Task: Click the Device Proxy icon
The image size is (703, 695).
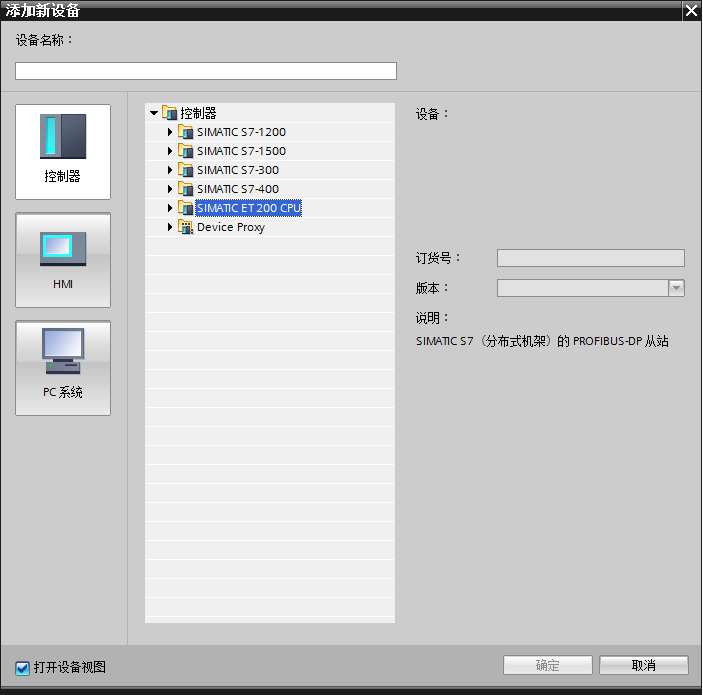Action: pos(185,227)
